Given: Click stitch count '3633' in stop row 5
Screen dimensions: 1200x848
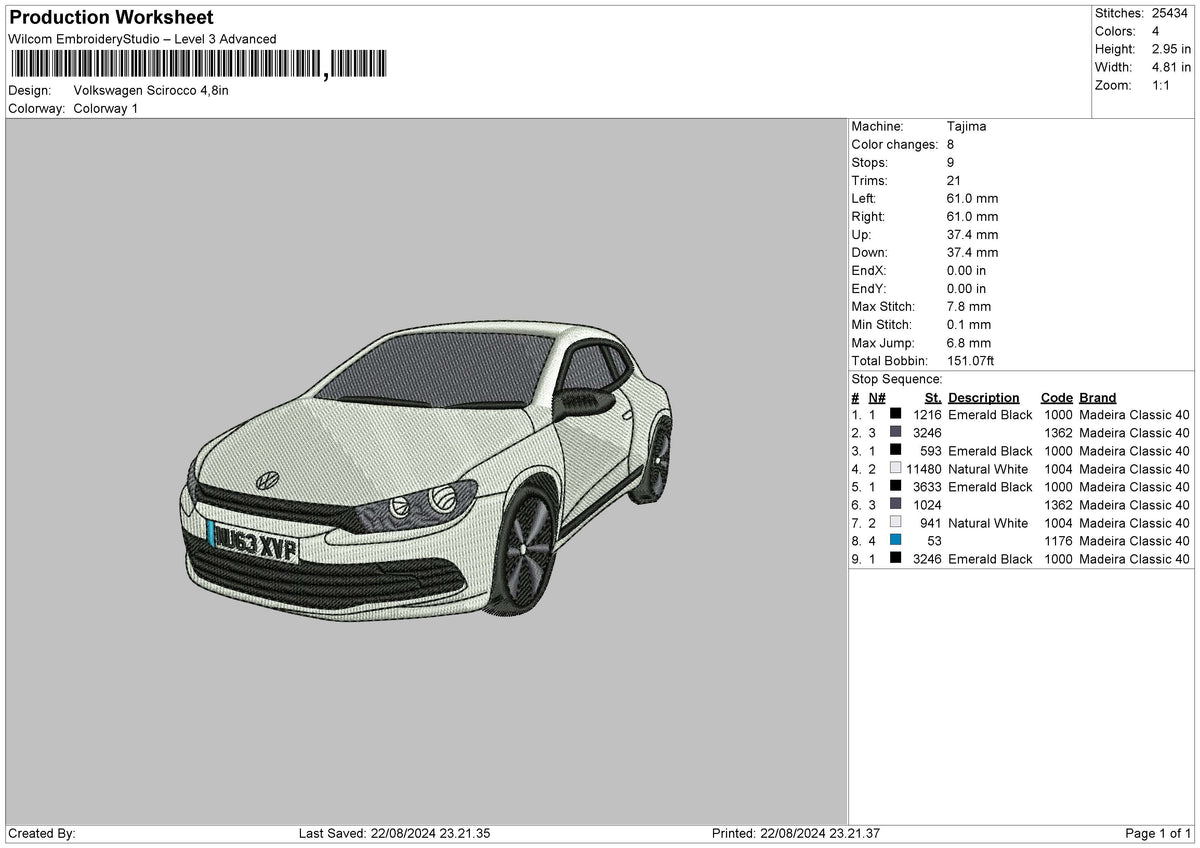Looking at the screenshot, I should pos(928,487).
